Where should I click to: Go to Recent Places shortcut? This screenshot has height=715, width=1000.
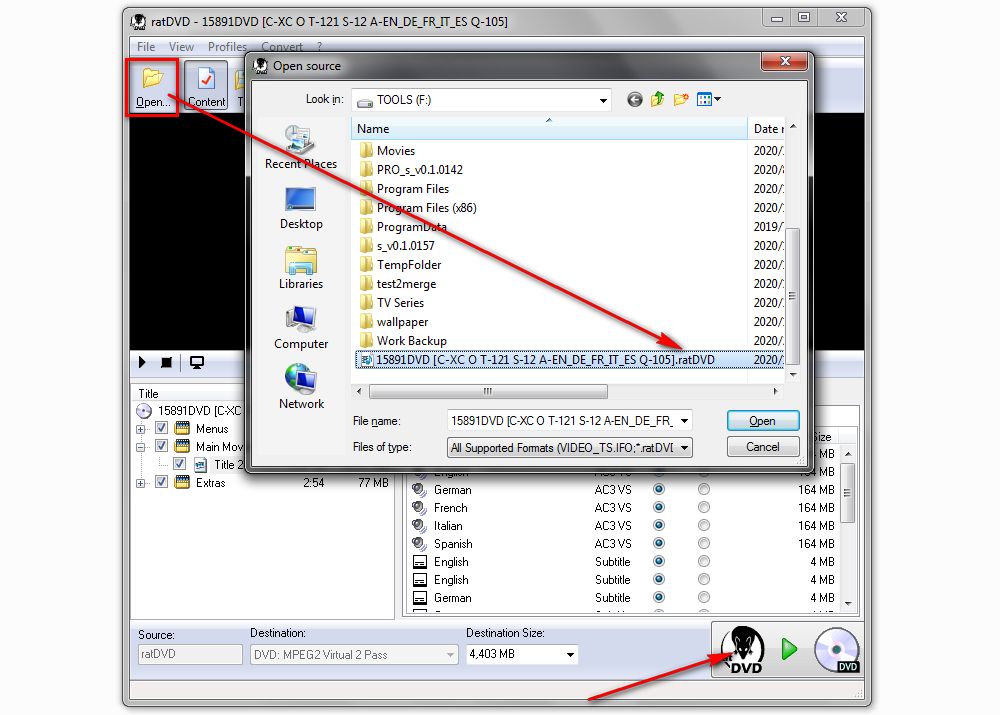pos(300,147)
